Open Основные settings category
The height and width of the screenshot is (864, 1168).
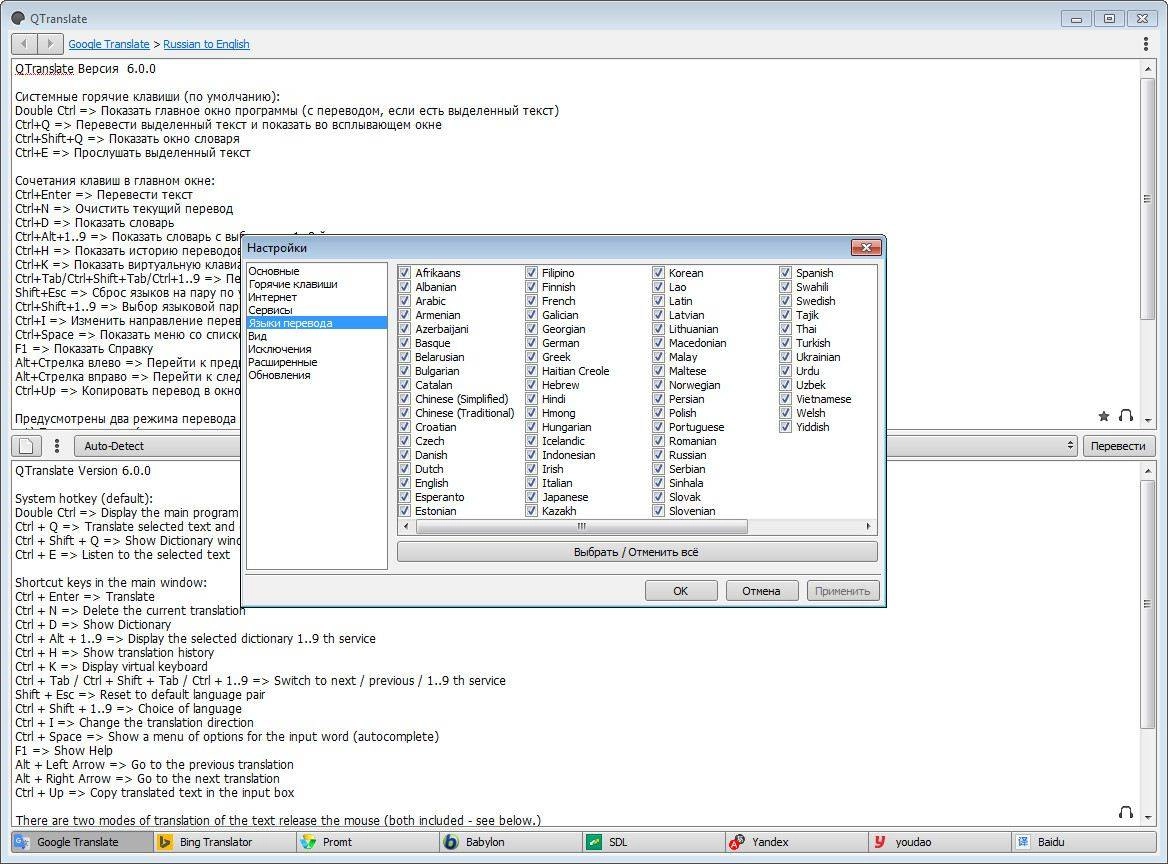click(x=274, y=271)
